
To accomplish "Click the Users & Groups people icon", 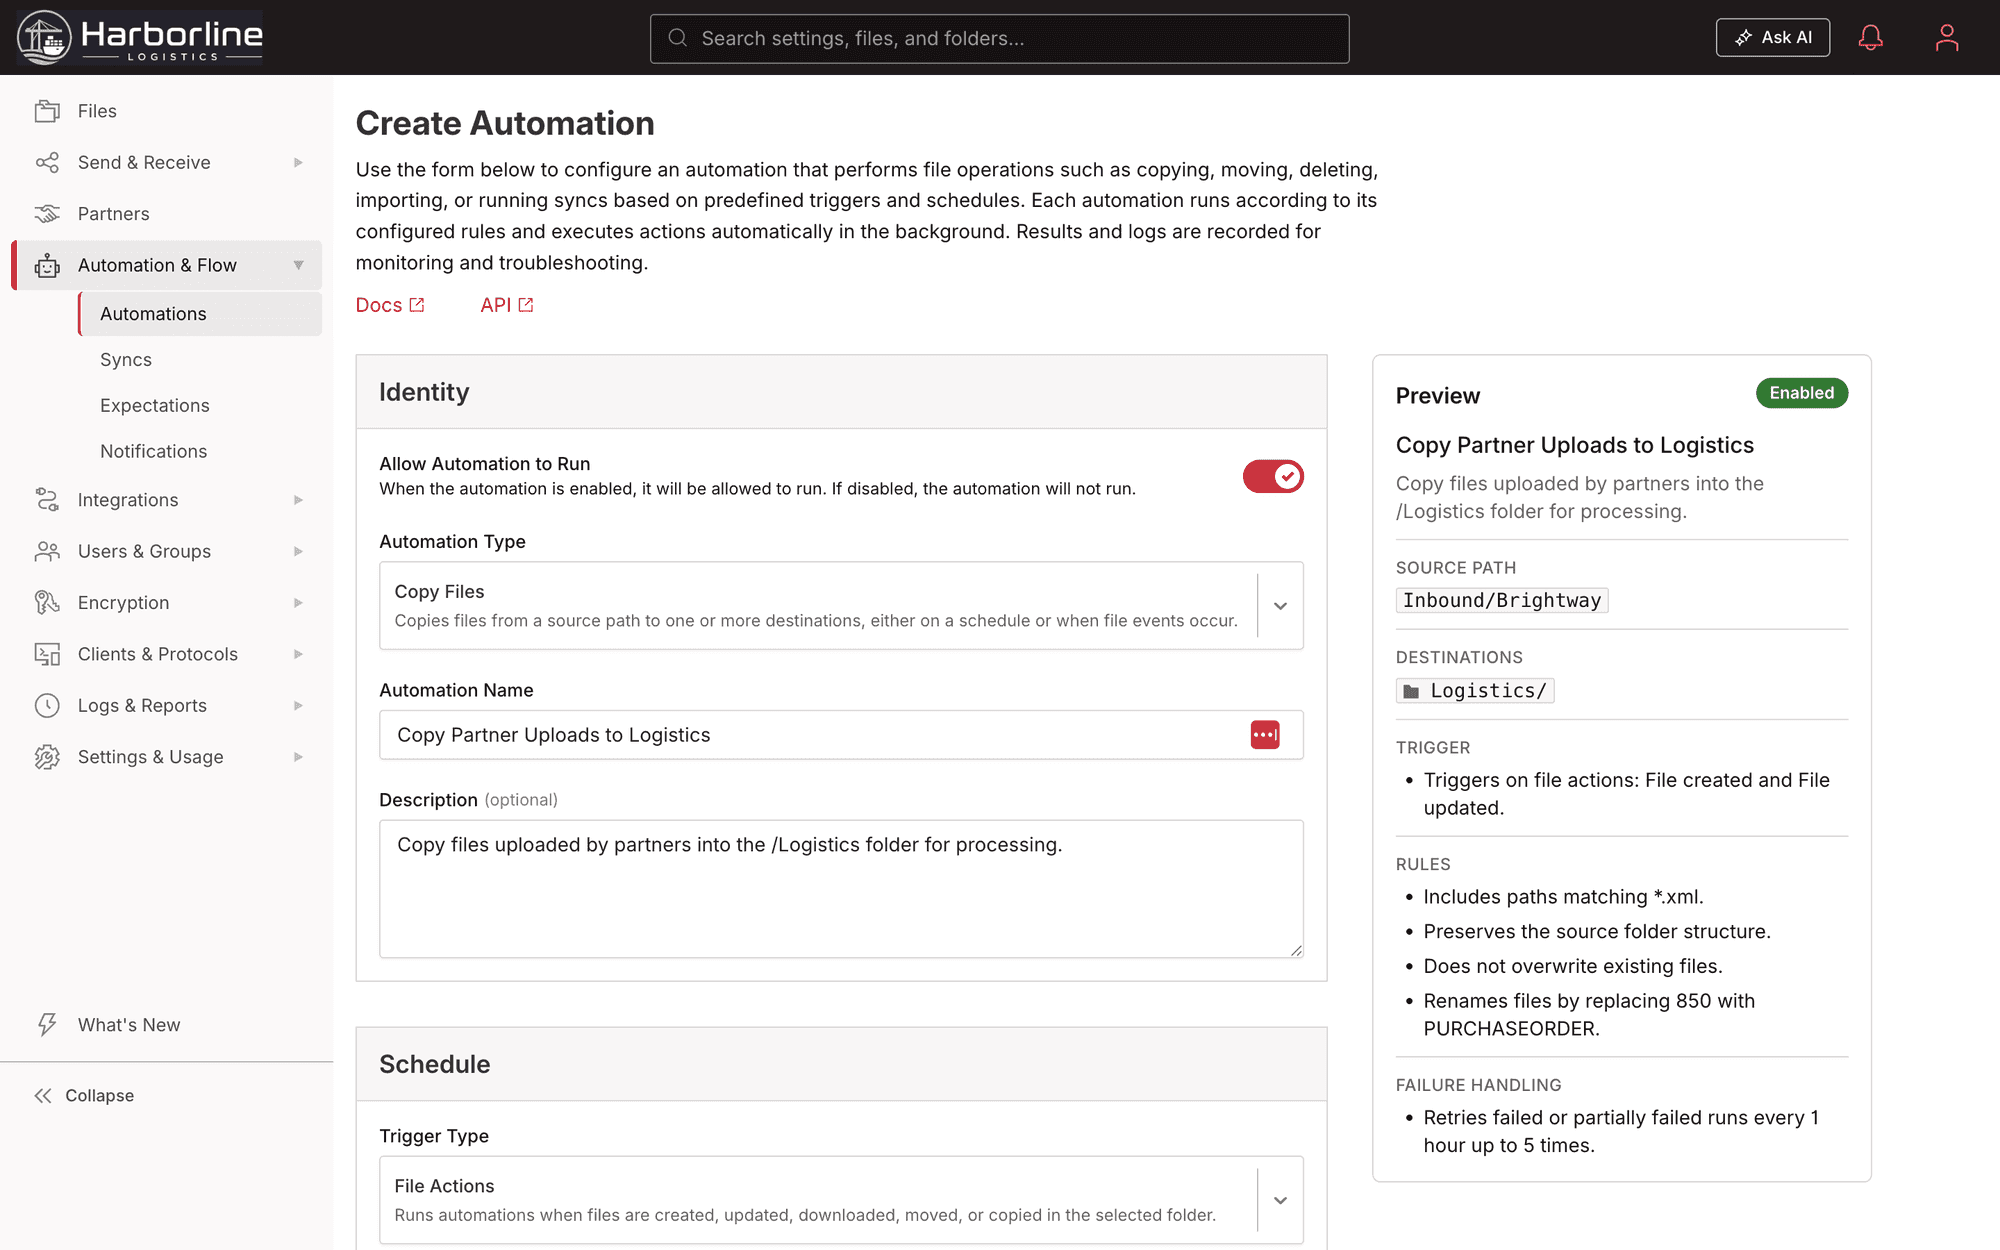I will tap(47, 551).
